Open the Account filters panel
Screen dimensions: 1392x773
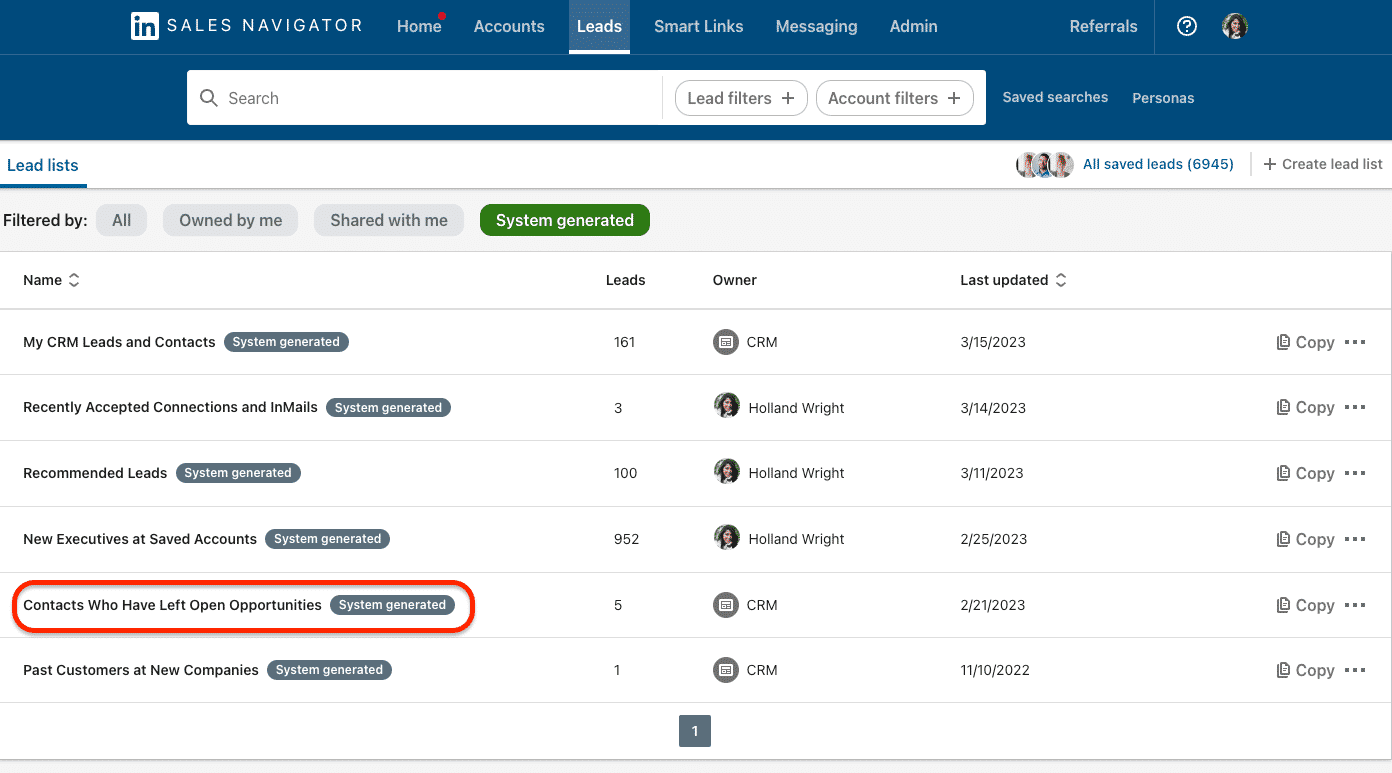tap(894, 98)
